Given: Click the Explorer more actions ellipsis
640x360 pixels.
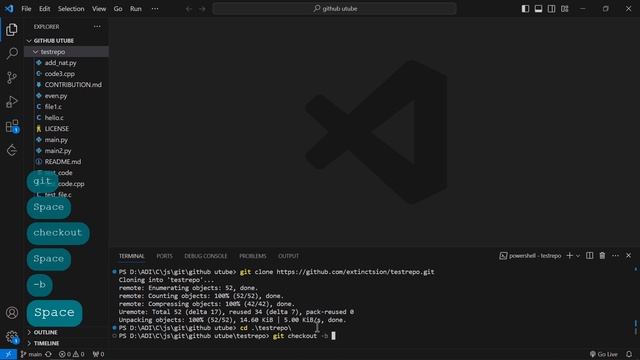Looking at the screenshot, I should coord(97,27).
